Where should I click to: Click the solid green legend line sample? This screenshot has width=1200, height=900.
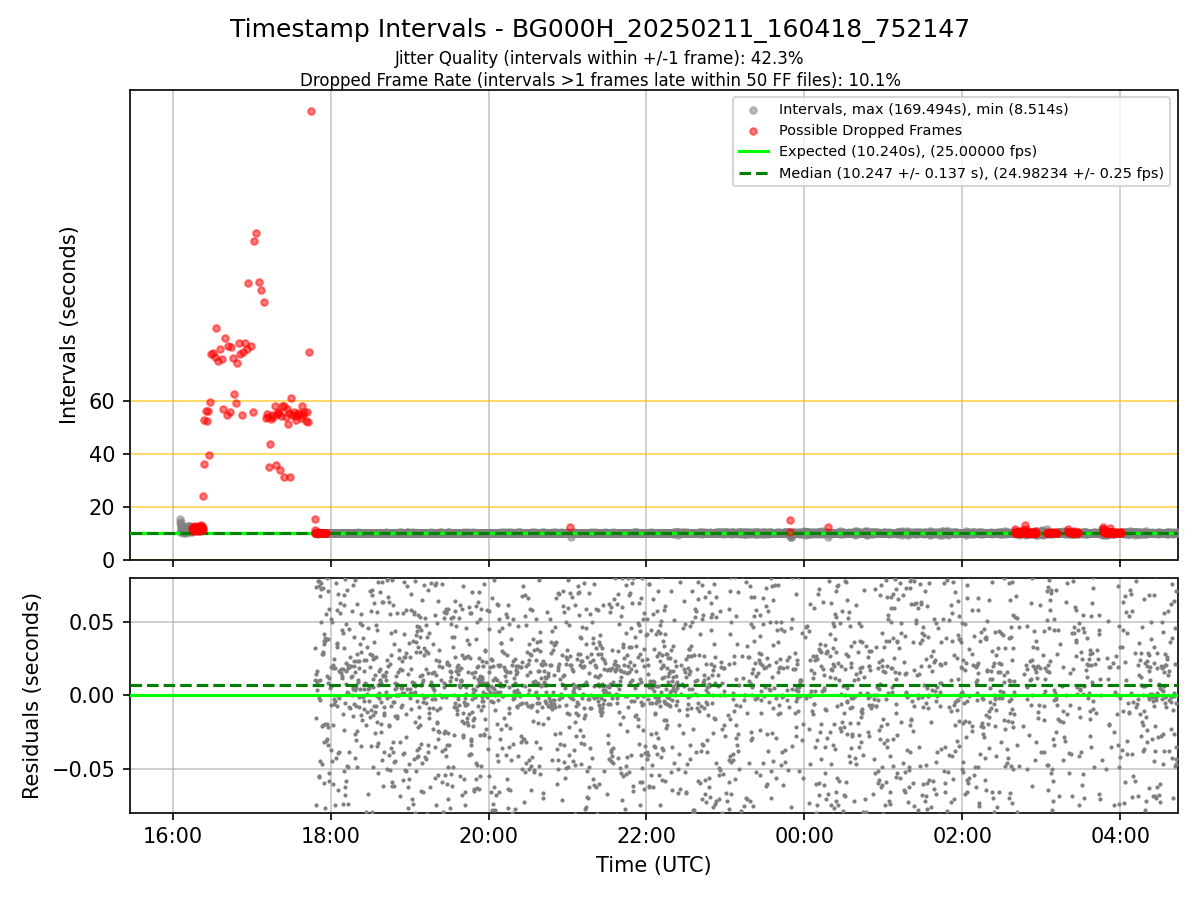pyautogui.click(x=753, y=152)
